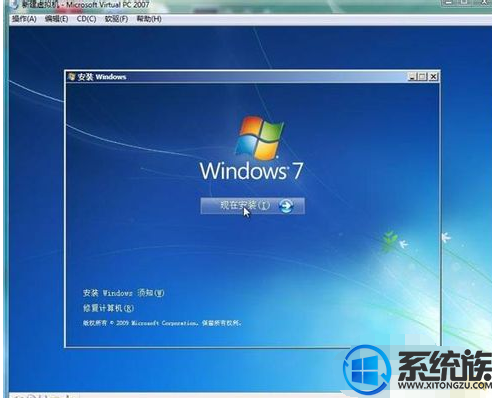The width and height of the screenshot is (492, 398).
Task: Click the Virtual PC 2007 title bar icon
Action: coord(14,5)
